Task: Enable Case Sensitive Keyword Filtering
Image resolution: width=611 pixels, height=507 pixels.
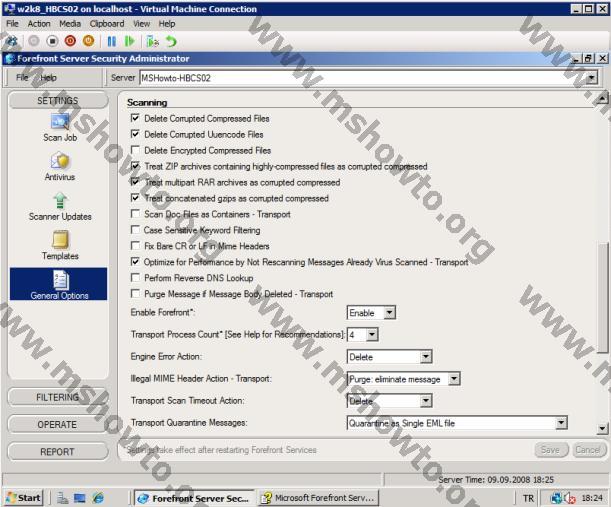Action: tap(135, 230)
